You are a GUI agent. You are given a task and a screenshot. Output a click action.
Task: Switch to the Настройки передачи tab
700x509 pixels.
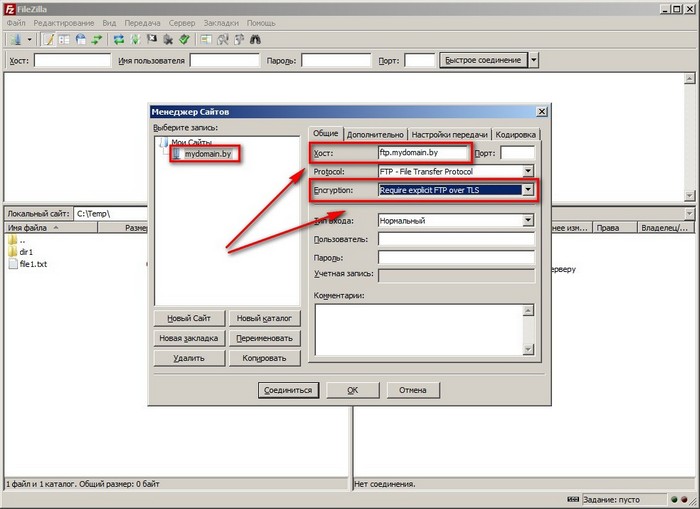click(x=450, y=134)
